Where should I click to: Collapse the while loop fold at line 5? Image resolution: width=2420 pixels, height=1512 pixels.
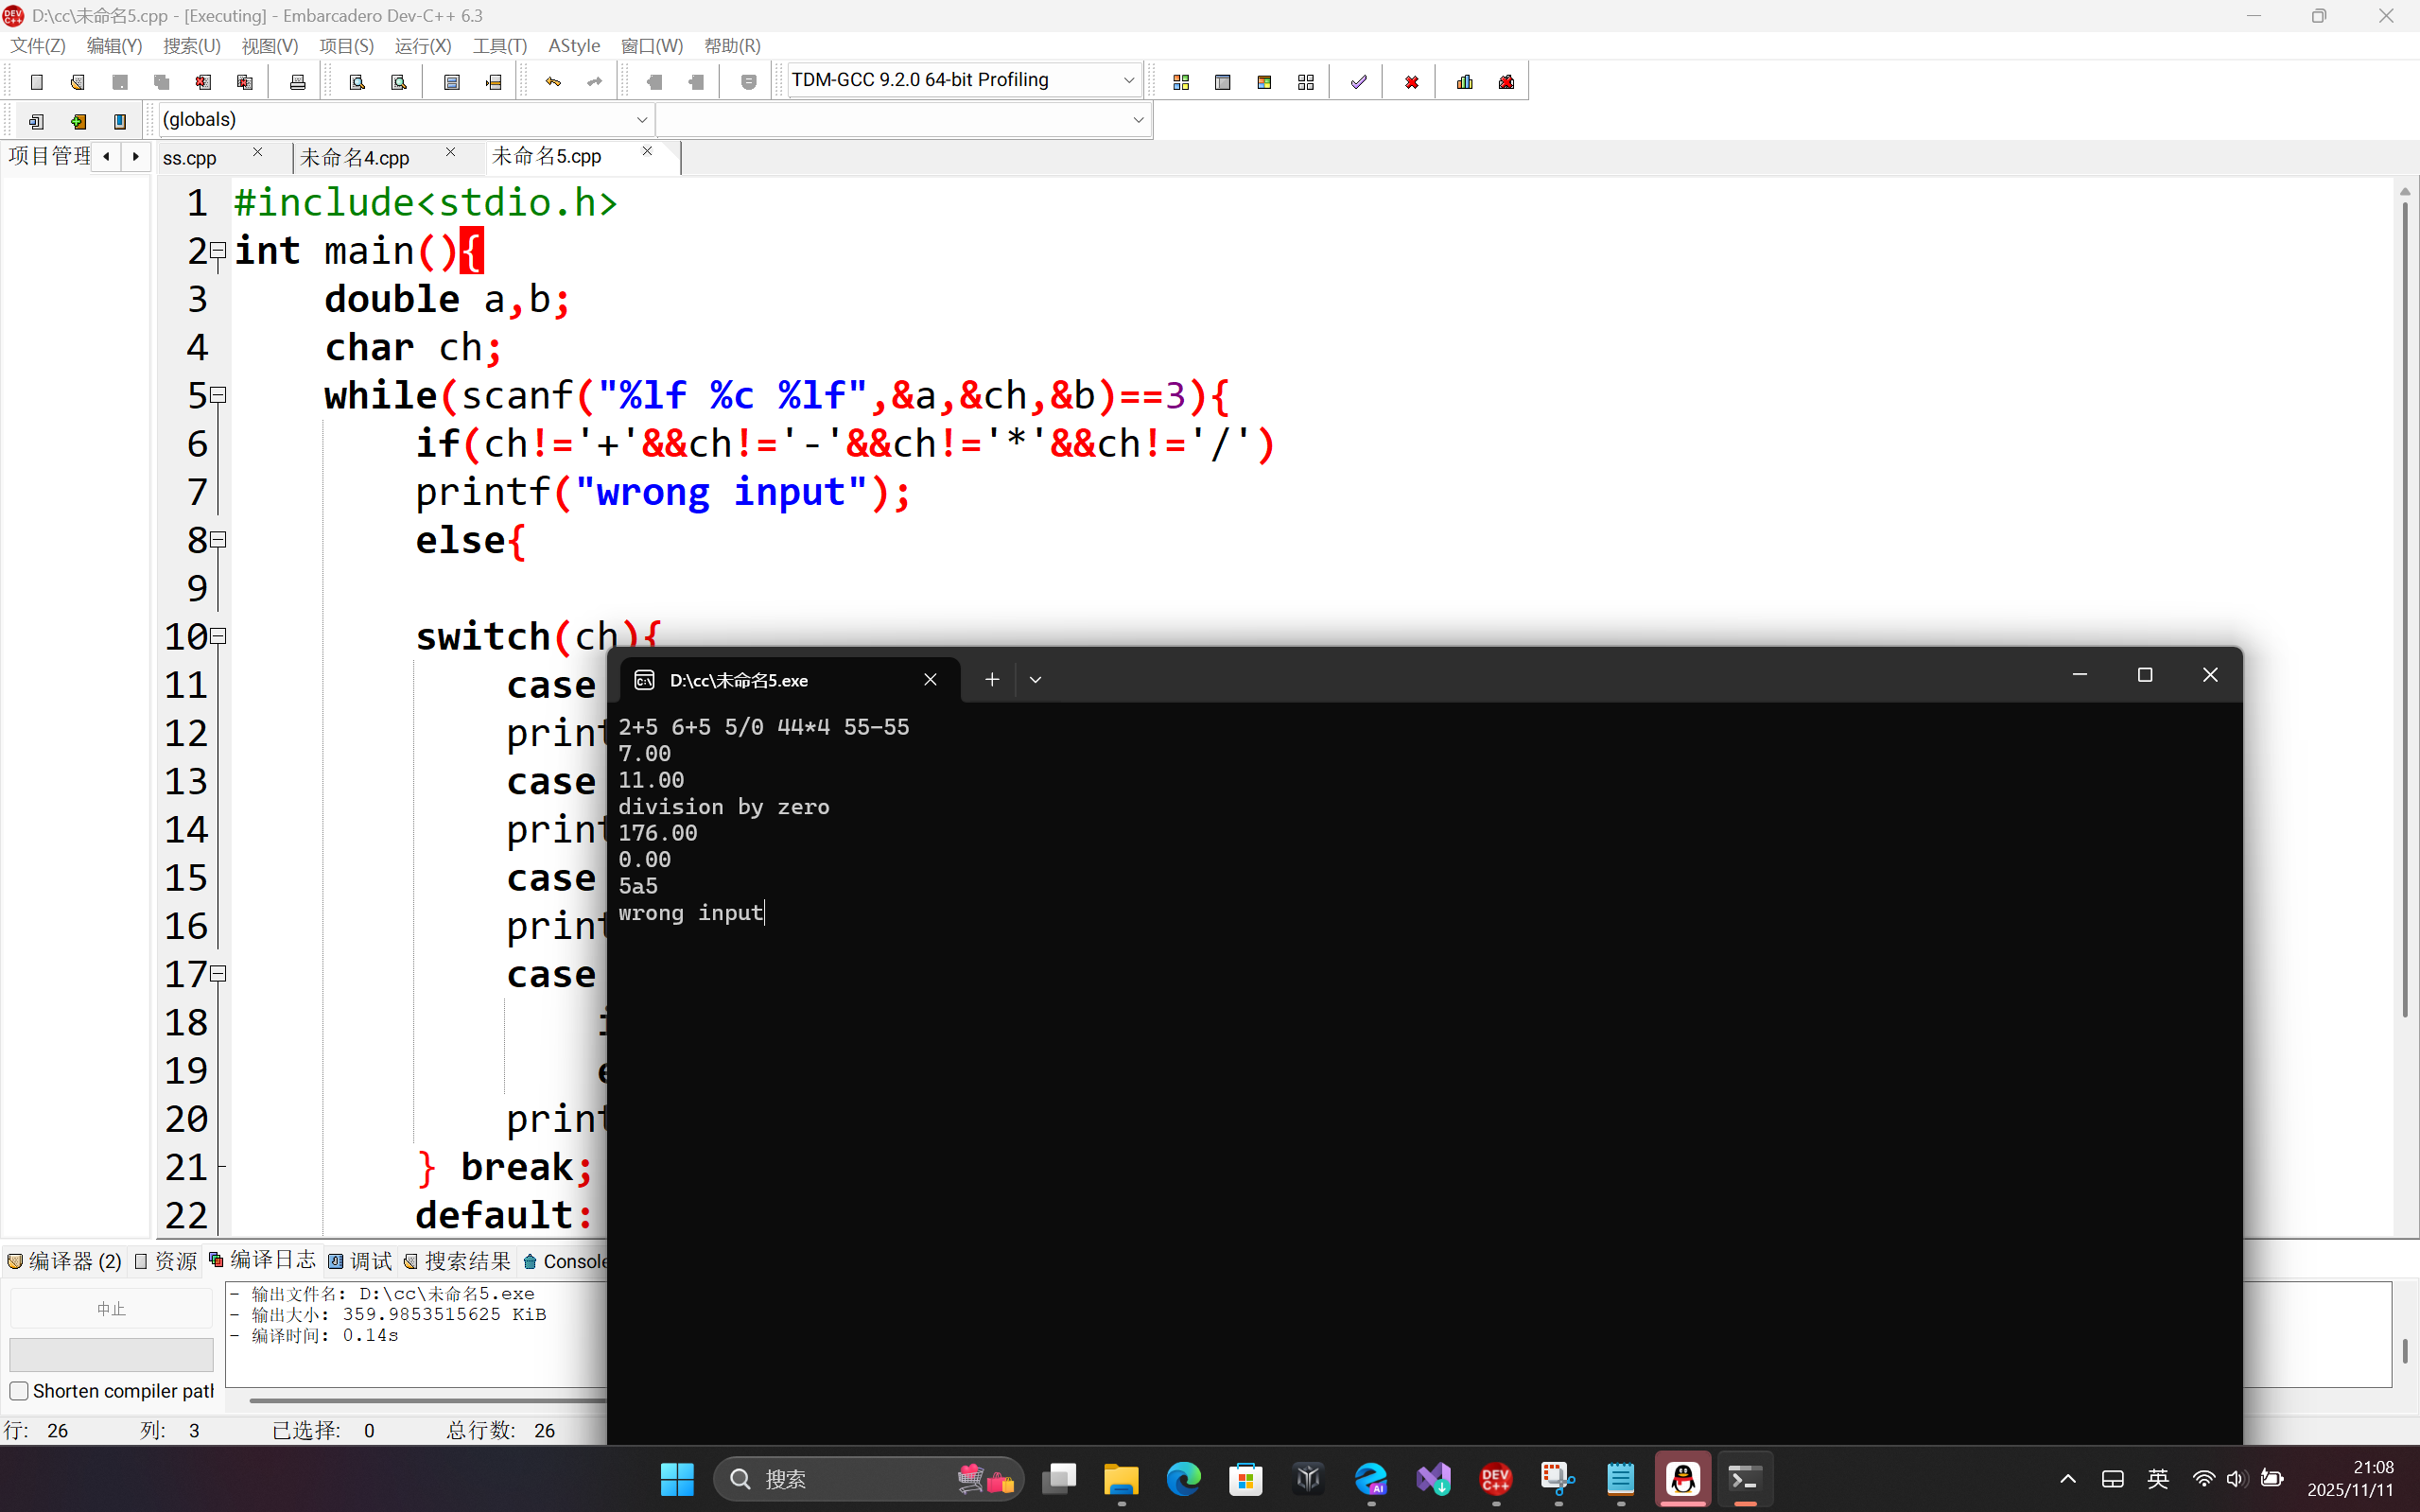pyautogui.click(x=218, y=395)
